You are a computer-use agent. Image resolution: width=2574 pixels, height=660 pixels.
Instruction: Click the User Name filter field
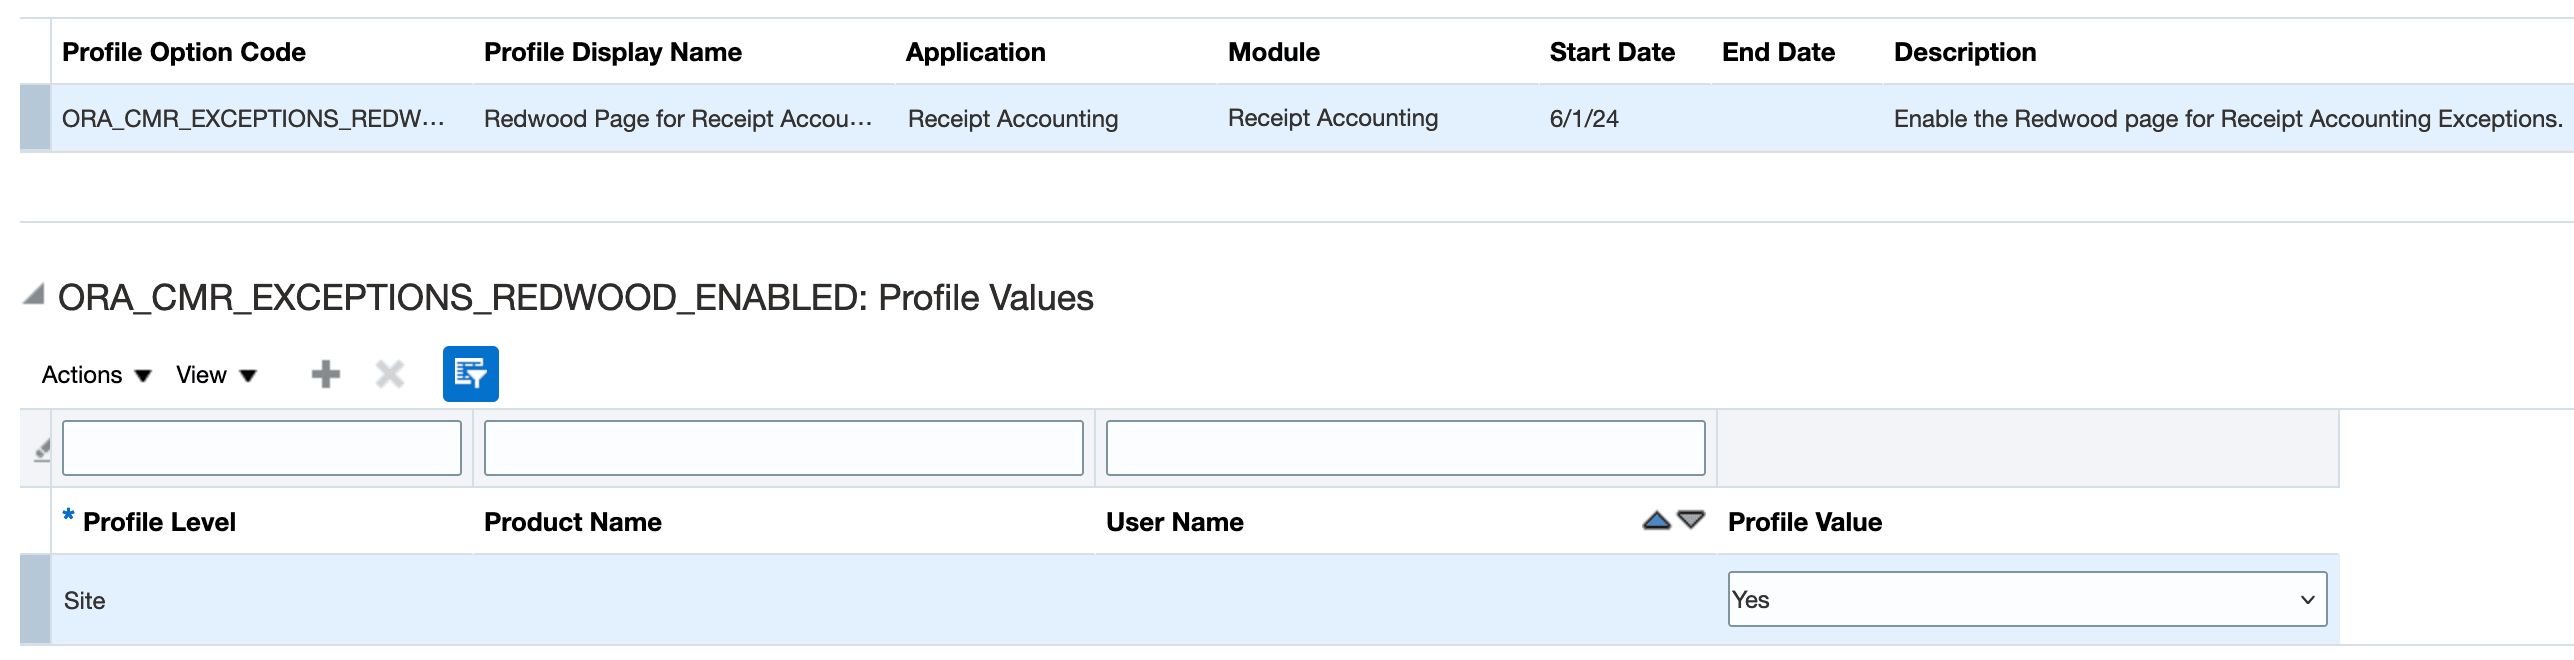(1405, 448)
